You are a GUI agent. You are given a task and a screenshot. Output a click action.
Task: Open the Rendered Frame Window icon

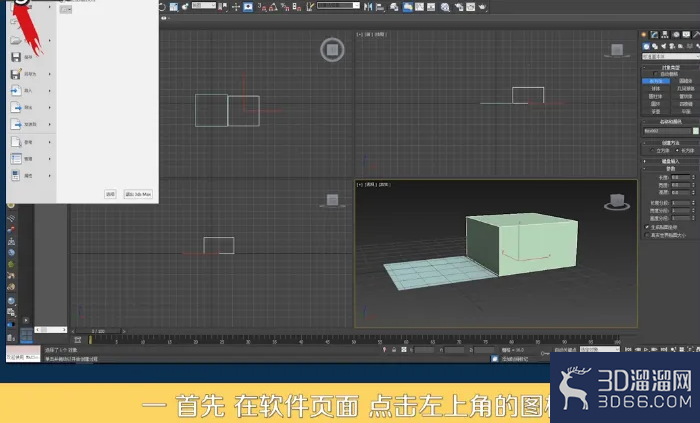point(471,7)
